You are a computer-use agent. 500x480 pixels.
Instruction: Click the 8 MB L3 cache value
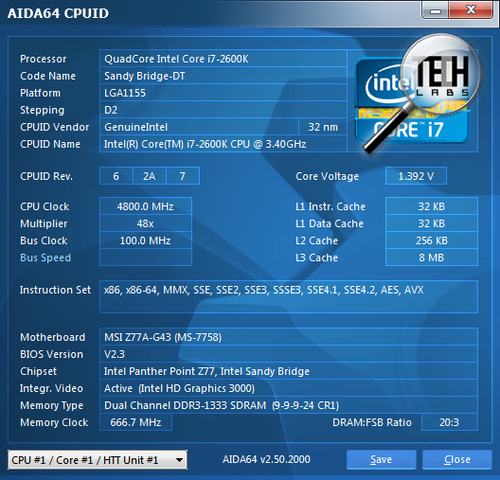pos(431,257)
